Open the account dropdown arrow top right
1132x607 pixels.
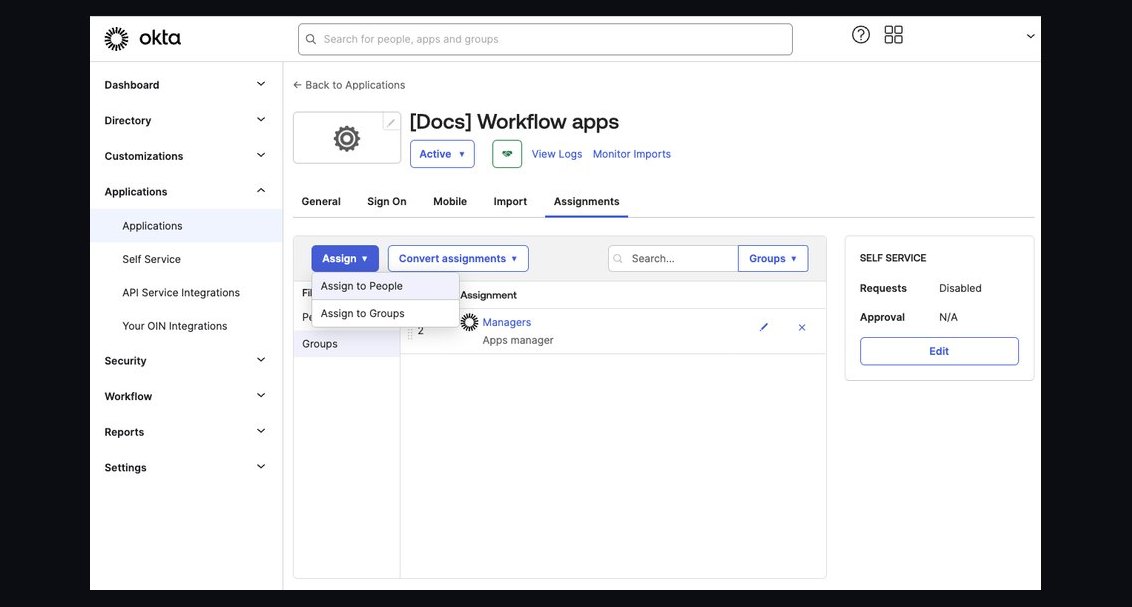click(1030, 36)
